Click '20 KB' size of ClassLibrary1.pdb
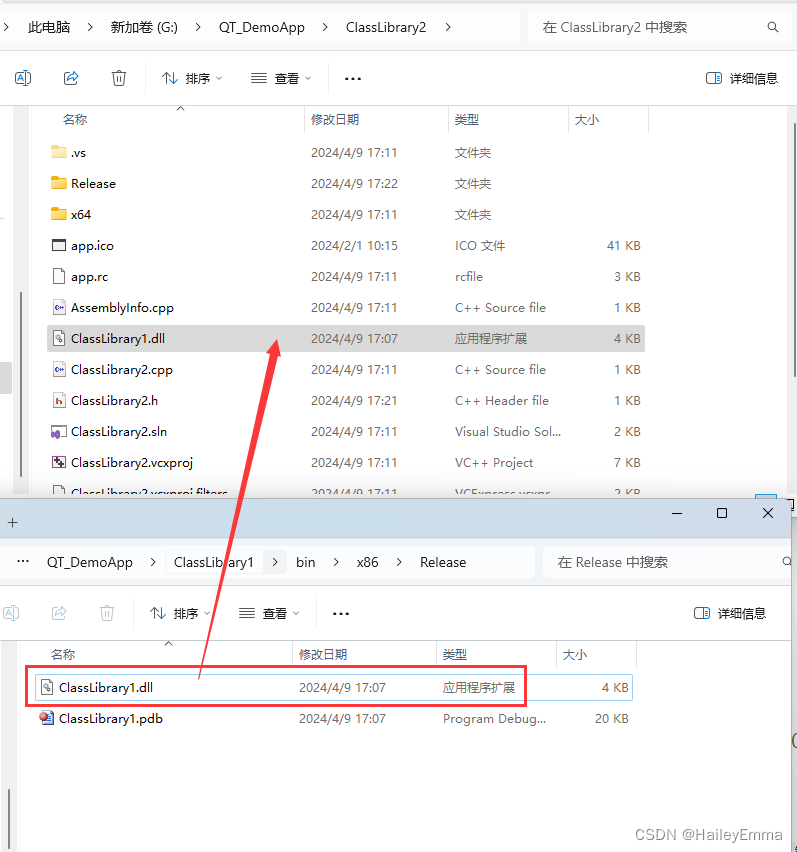The image size is (797, 852). point(612,718)
